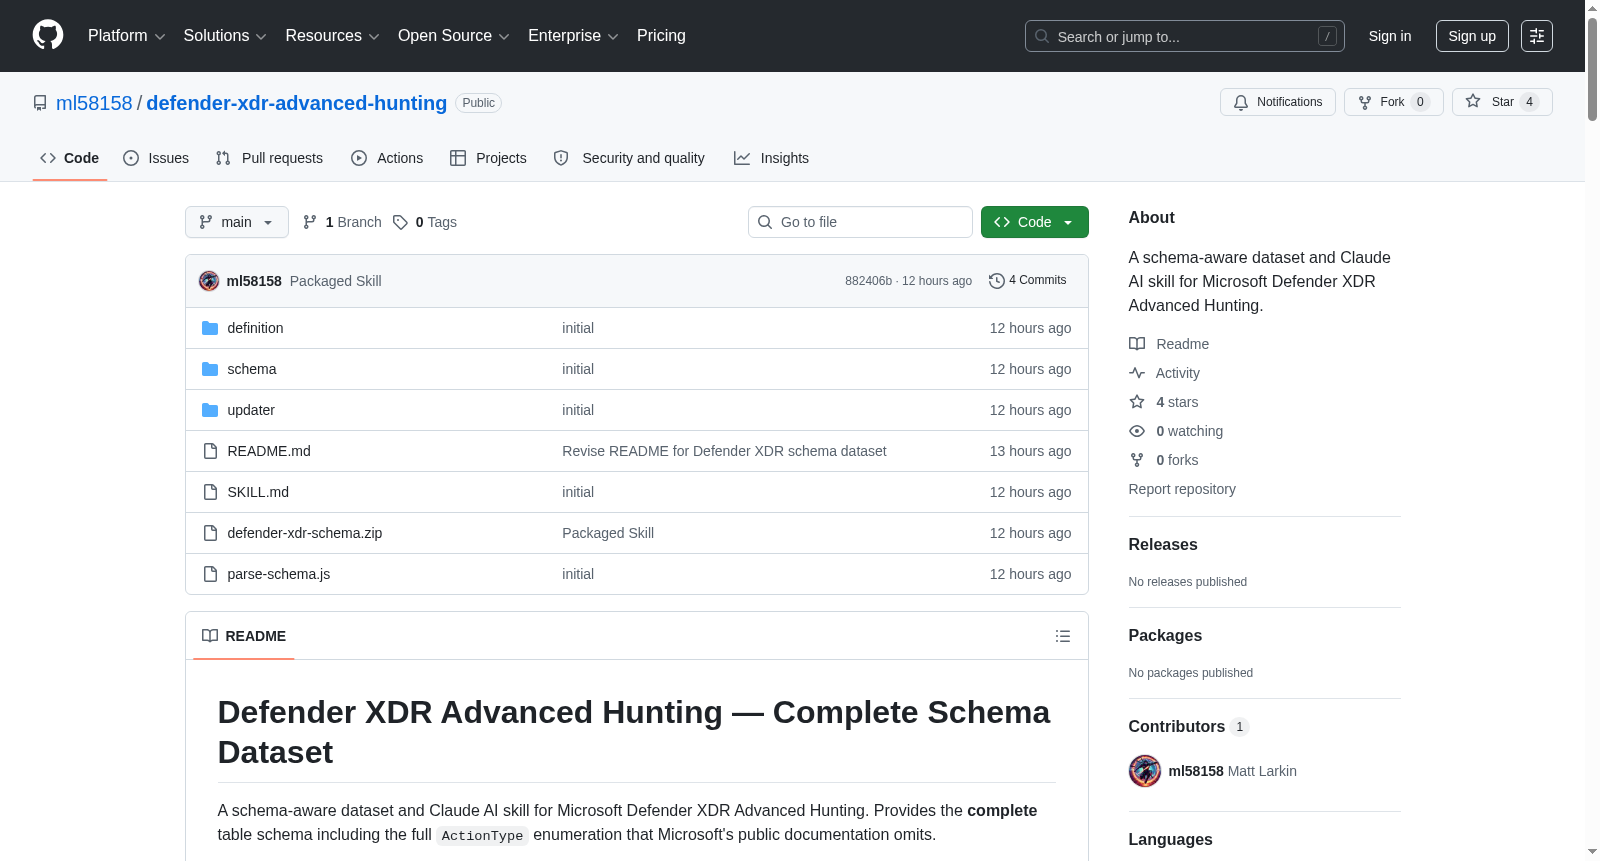Switch to the Pull requests tab
This screenshot has height=861, width=1600.
pyautogui.click(x=269, y=158)
